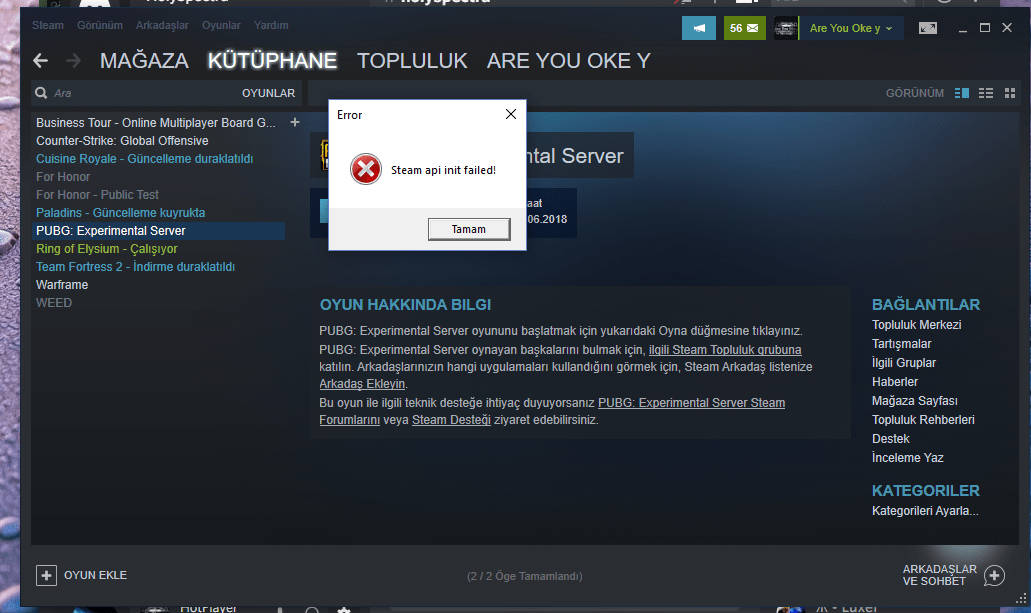
Task: Open the Arkadaş Ekleyin link
Action: 362,383
